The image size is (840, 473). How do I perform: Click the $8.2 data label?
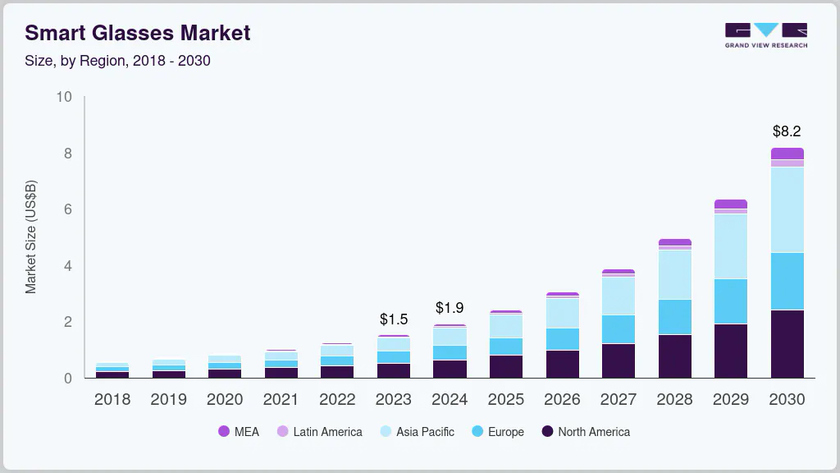click(x=787, y=131)
